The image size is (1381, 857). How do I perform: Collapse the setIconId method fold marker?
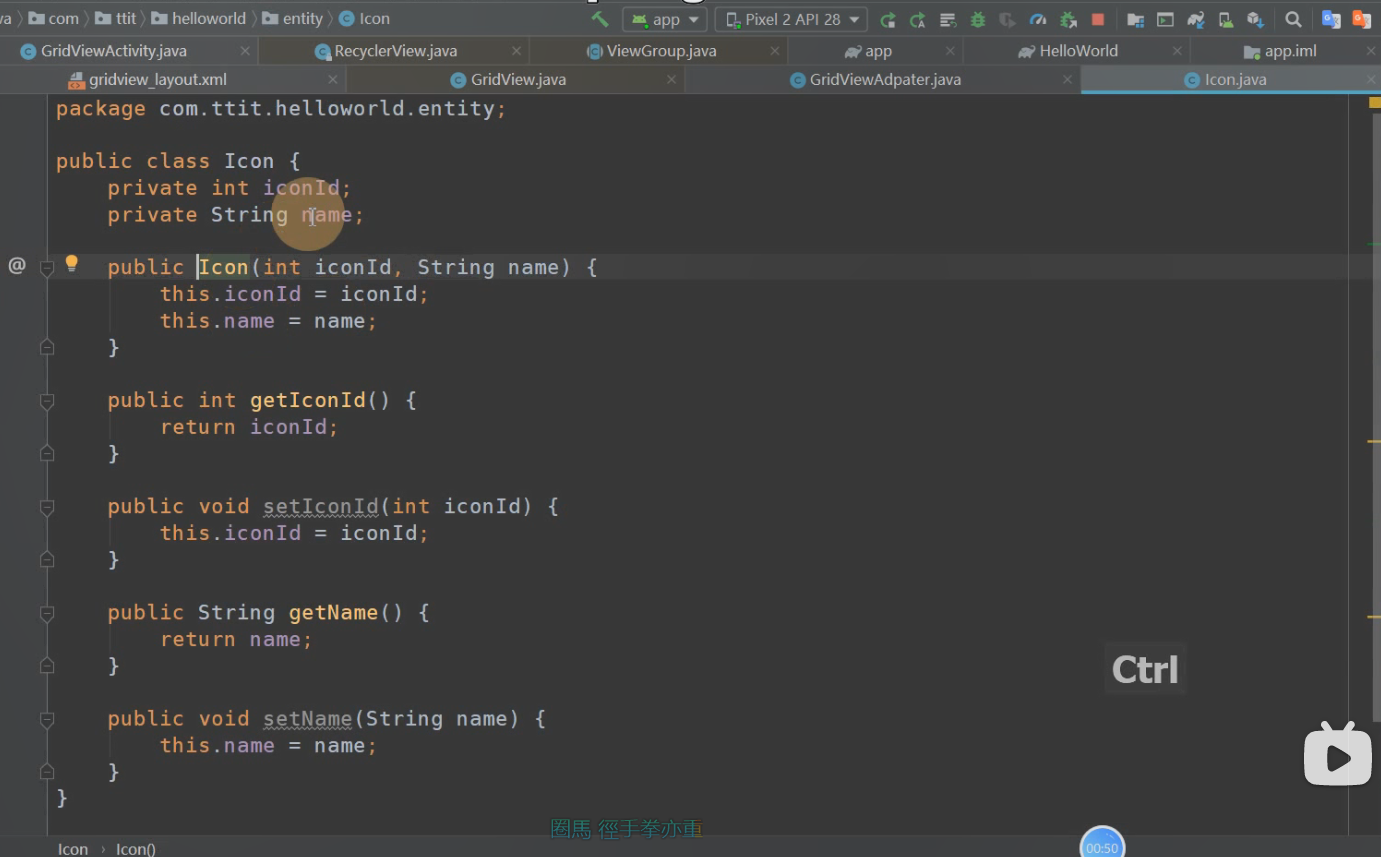tap(47, 507)
